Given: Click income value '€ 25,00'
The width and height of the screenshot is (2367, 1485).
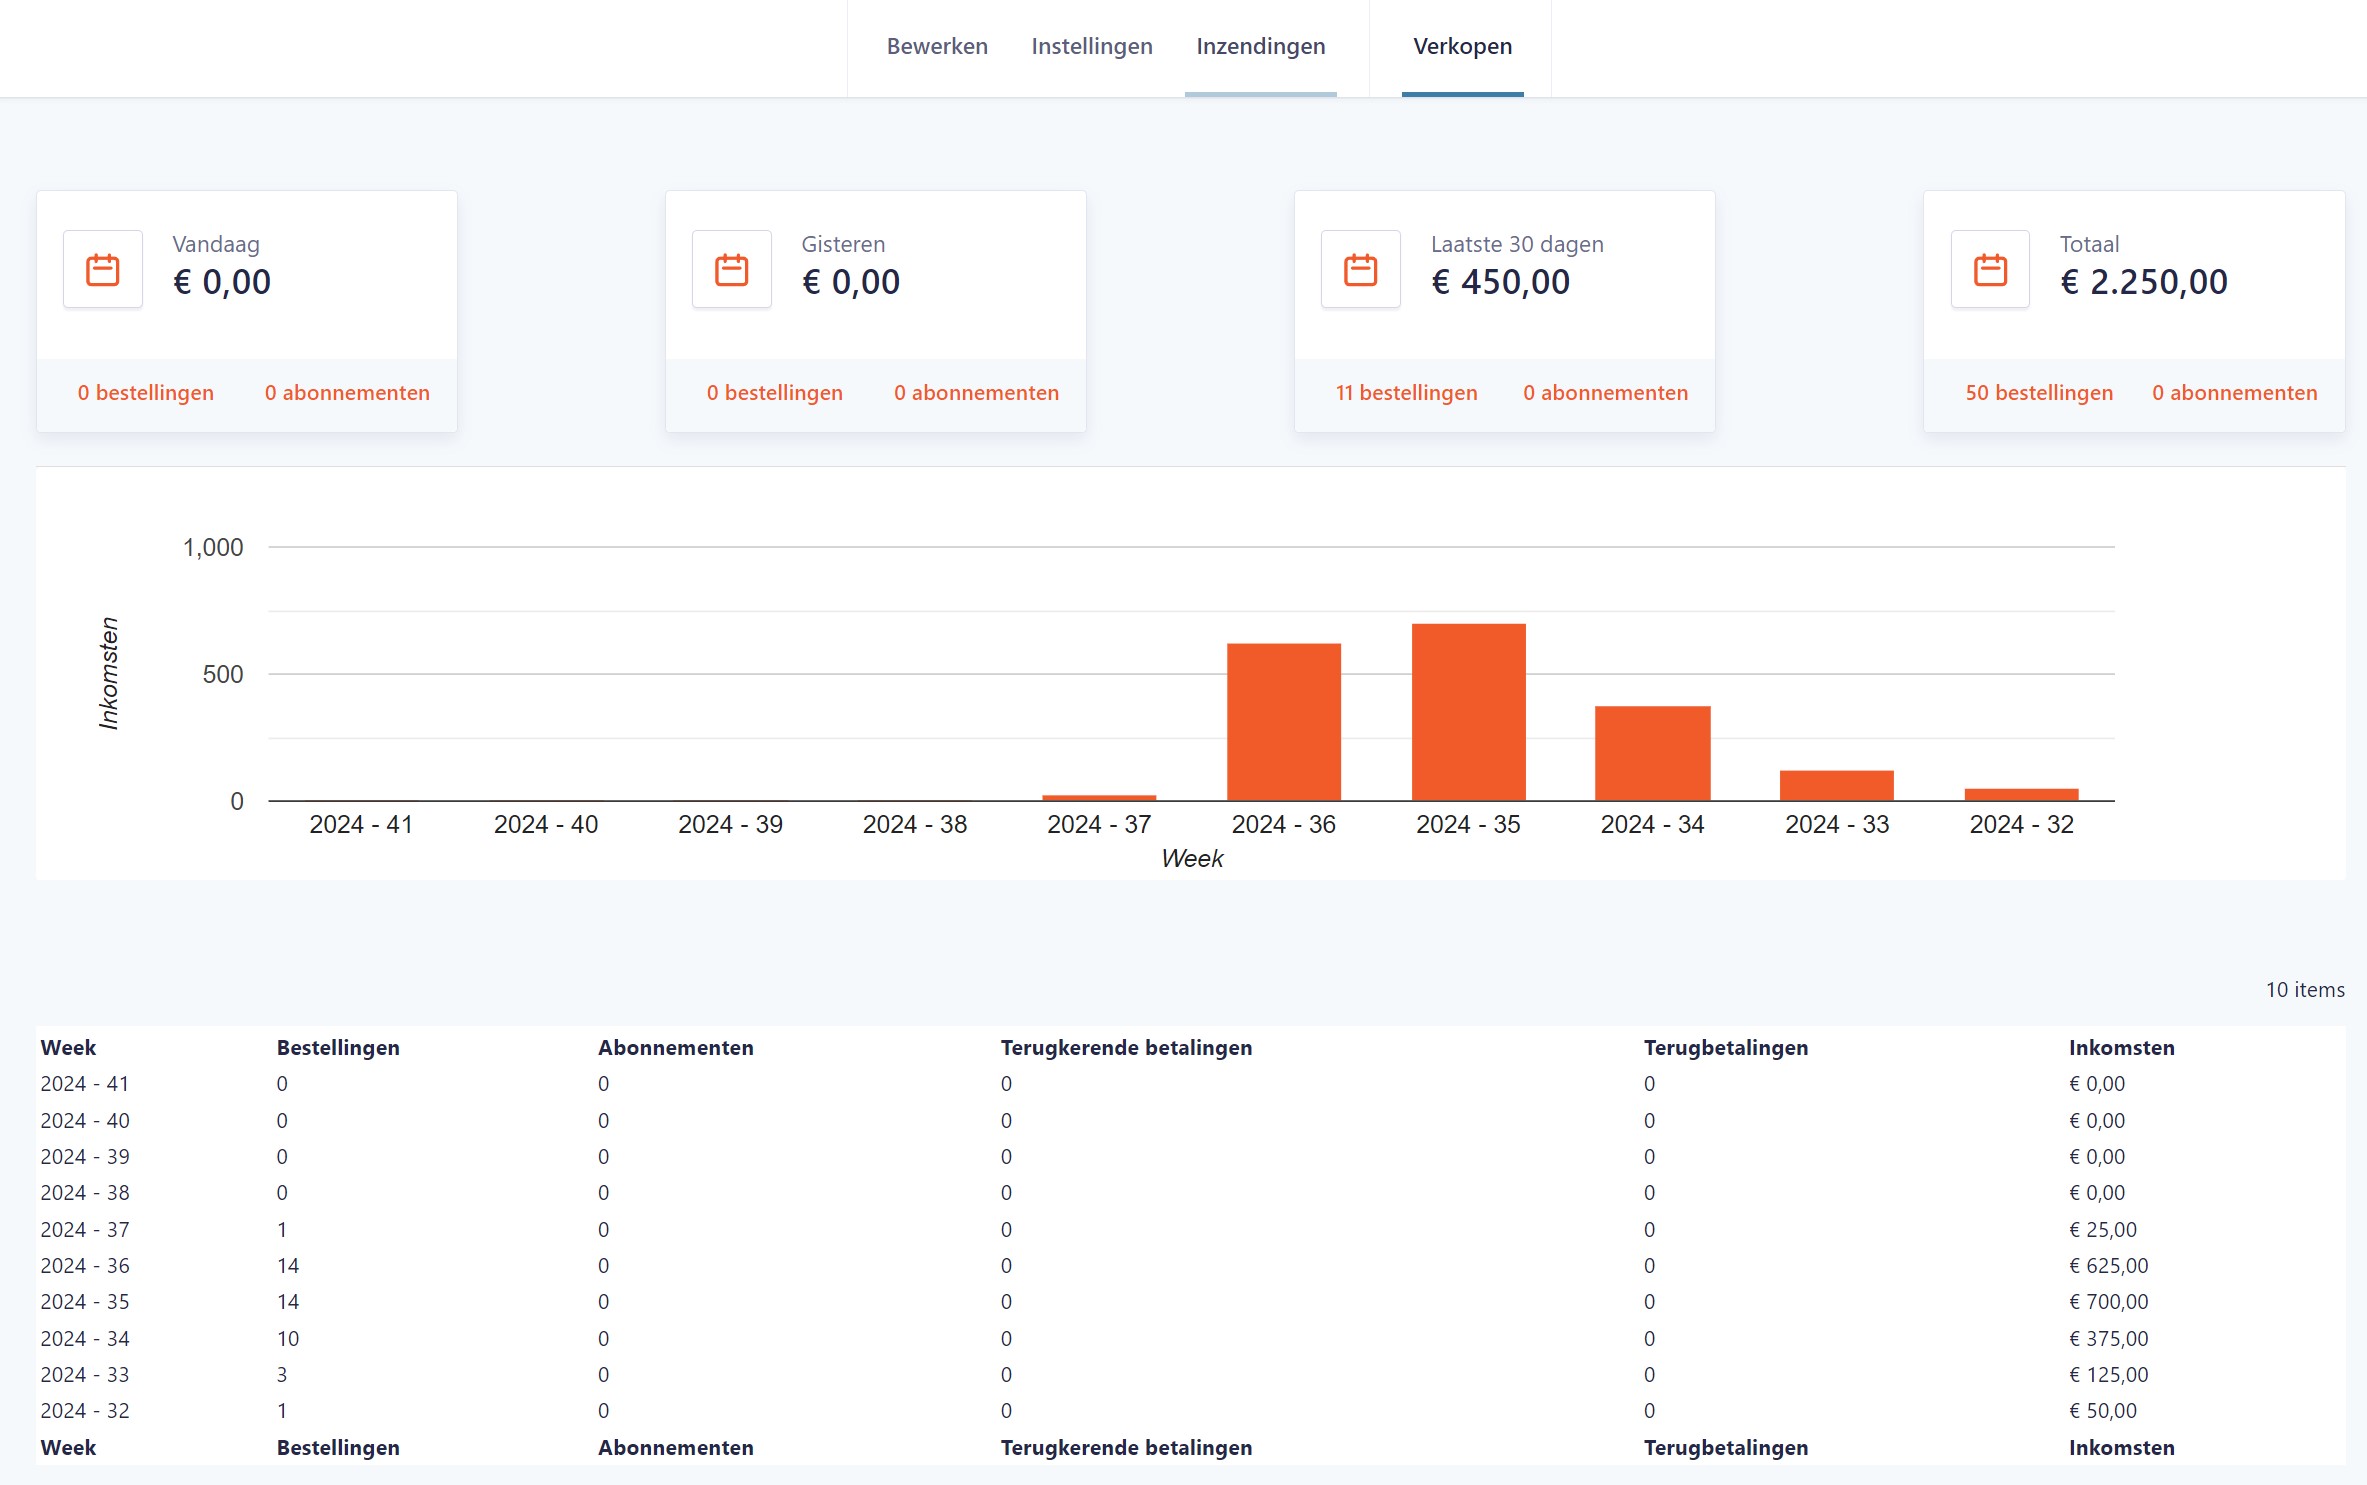Looking at the screenshot, I should [2102, 1230].
